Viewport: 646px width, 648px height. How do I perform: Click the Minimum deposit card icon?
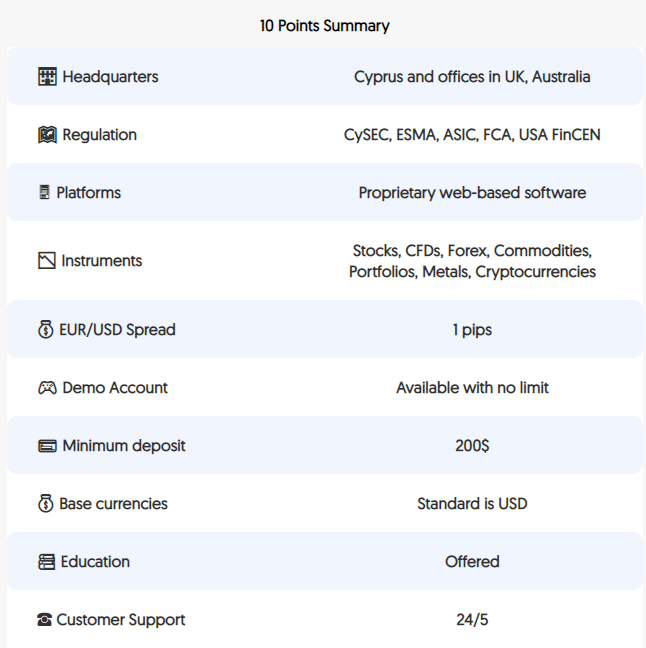(x=47, y=446)
